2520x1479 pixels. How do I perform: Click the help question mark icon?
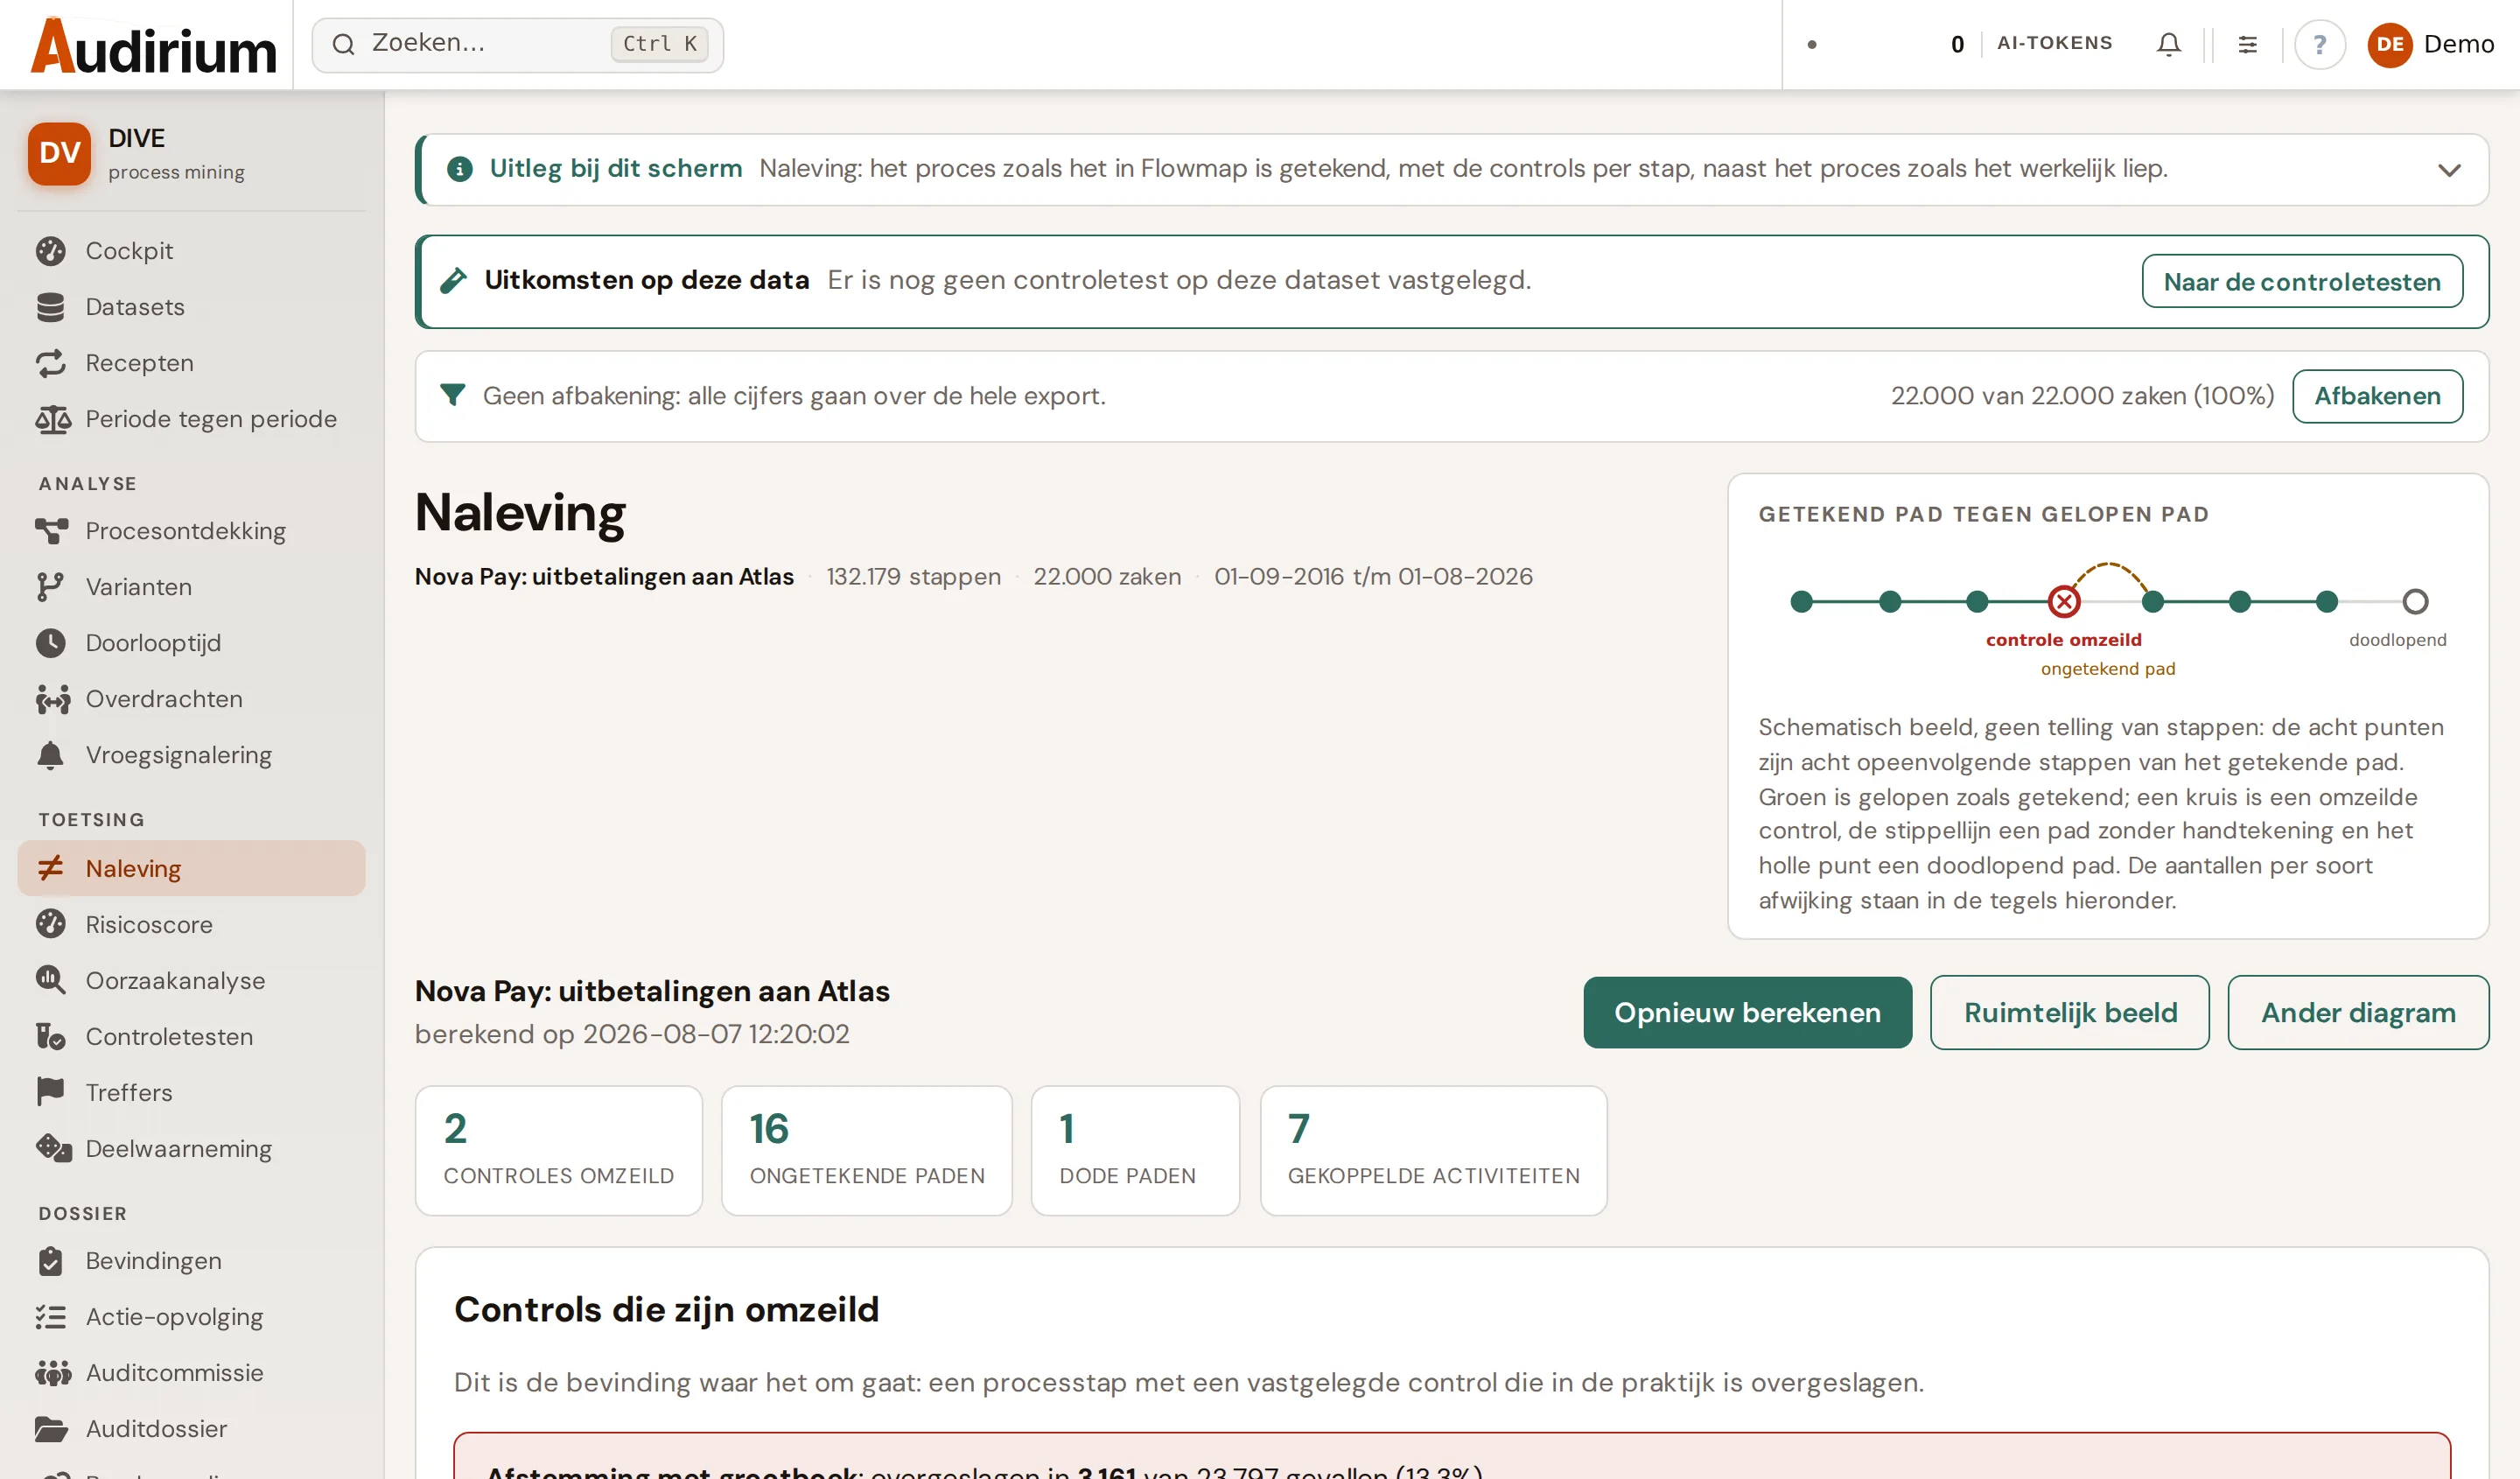point(2319,44)
